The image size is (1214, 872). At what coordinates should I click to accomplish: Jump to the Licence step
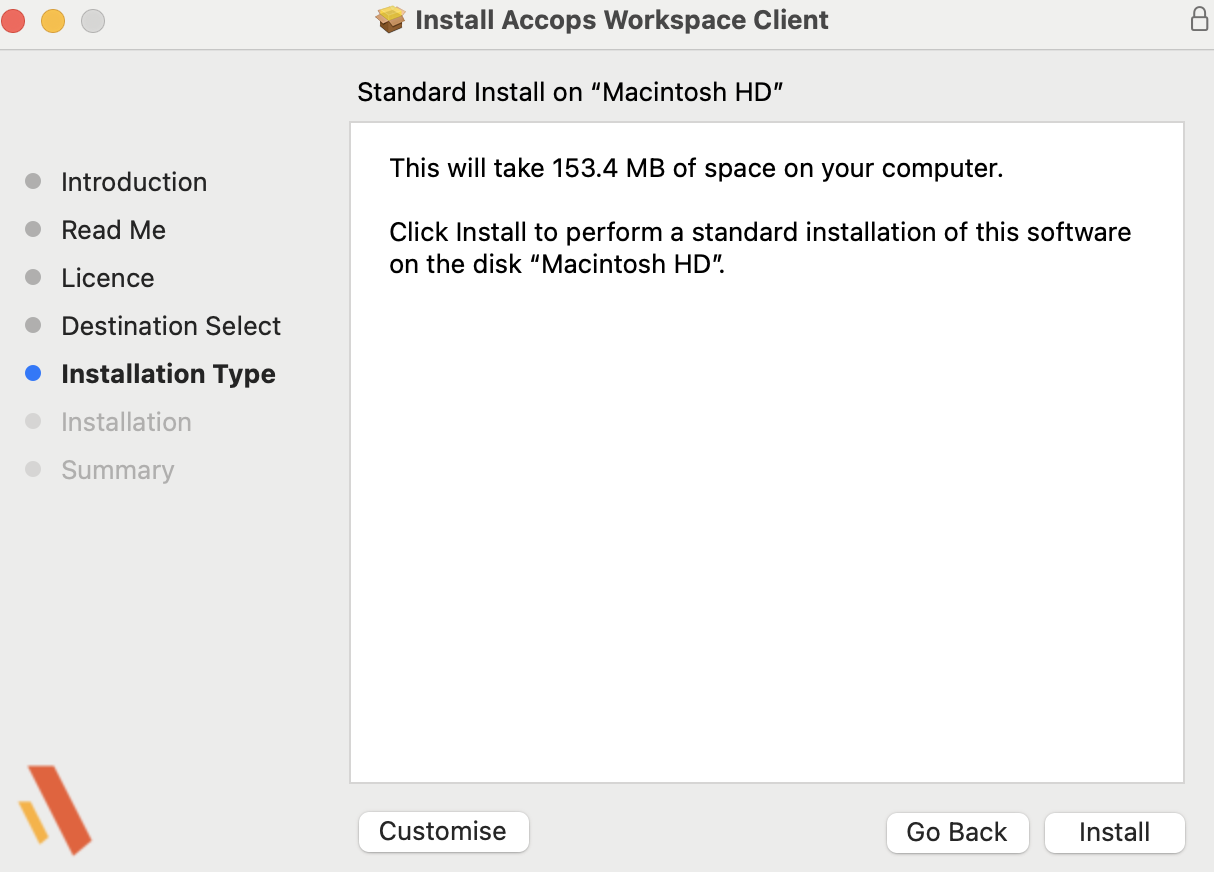pos(107,278)
